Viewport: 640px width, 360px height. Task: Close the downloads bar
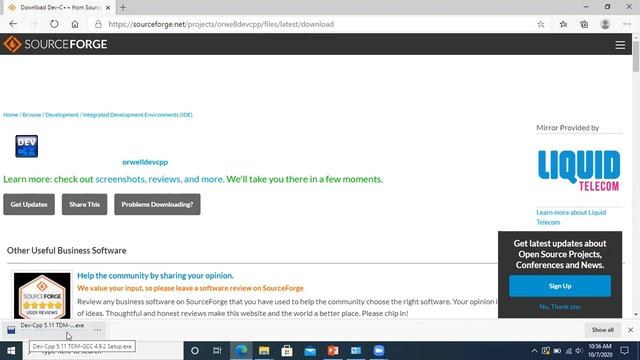(x=630, y=329)
